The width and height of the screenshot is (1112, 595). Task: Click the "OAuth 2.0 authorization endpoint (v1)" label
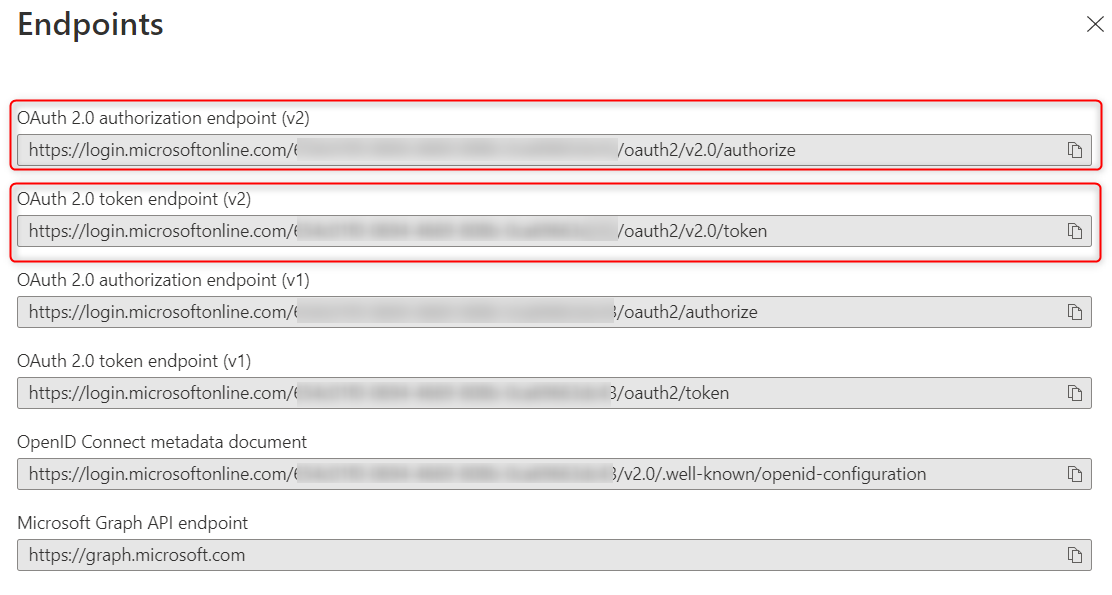point(163,280)
